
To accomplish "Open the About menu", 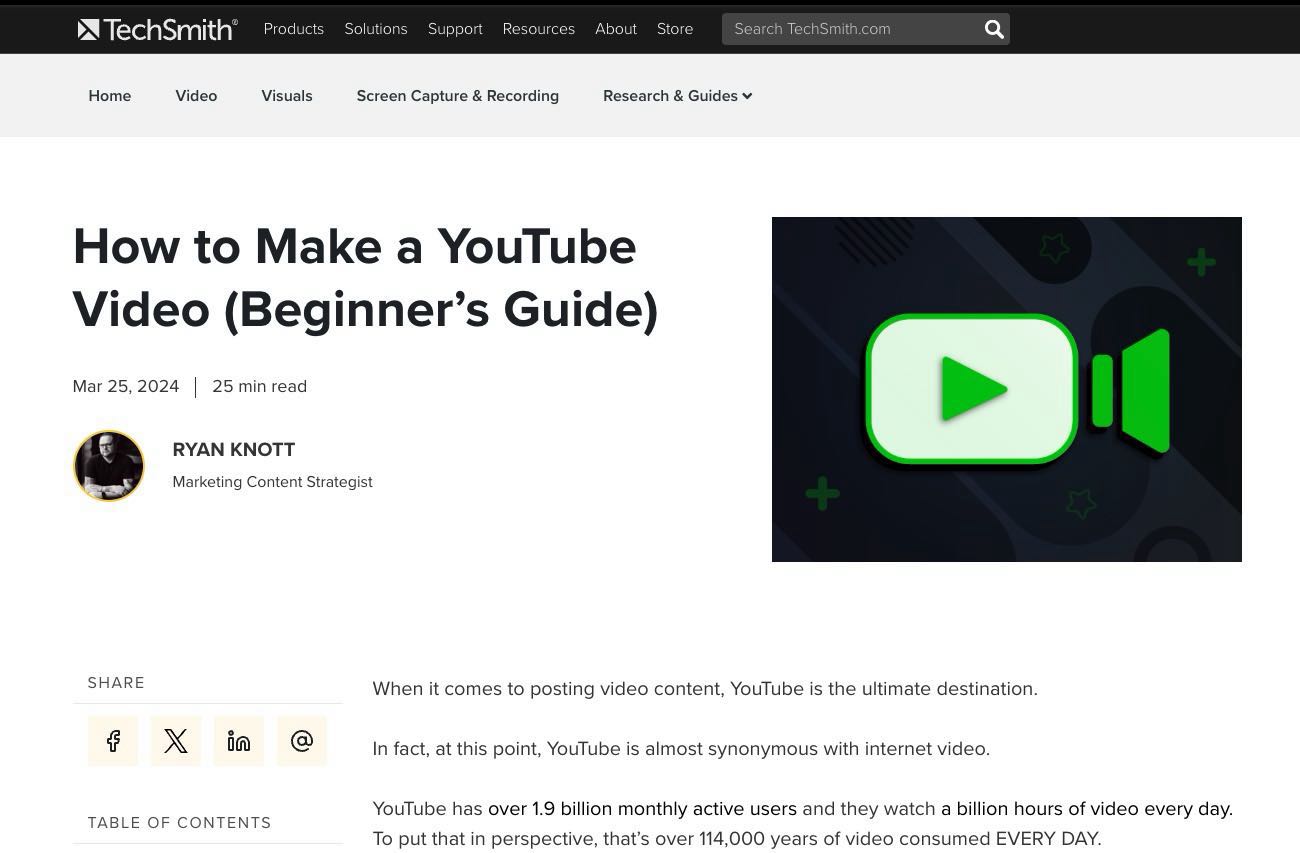I will [x=616, y=29].
